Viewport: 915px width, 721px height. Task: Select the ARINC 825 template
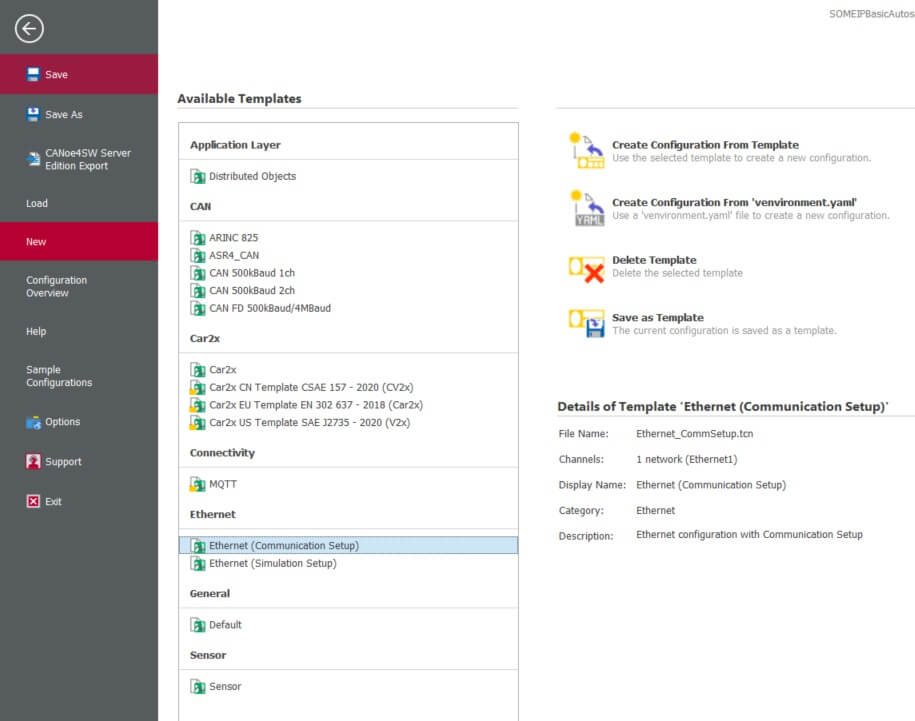233,238
